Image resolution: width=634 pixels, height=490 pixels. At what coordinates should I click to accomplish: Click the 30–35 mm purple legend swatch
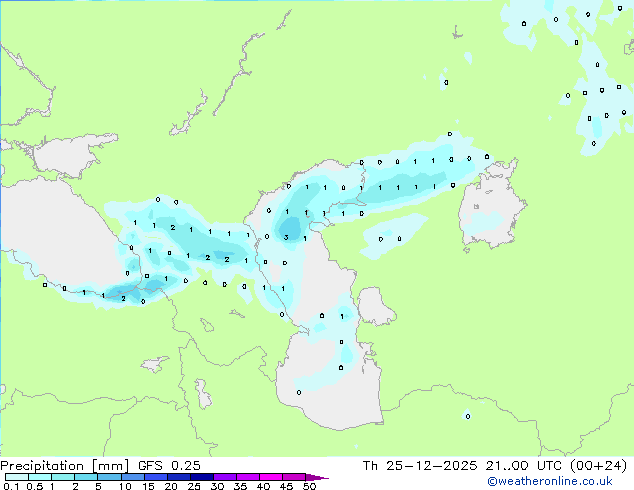pyautogui.click(x=225, y=477)
